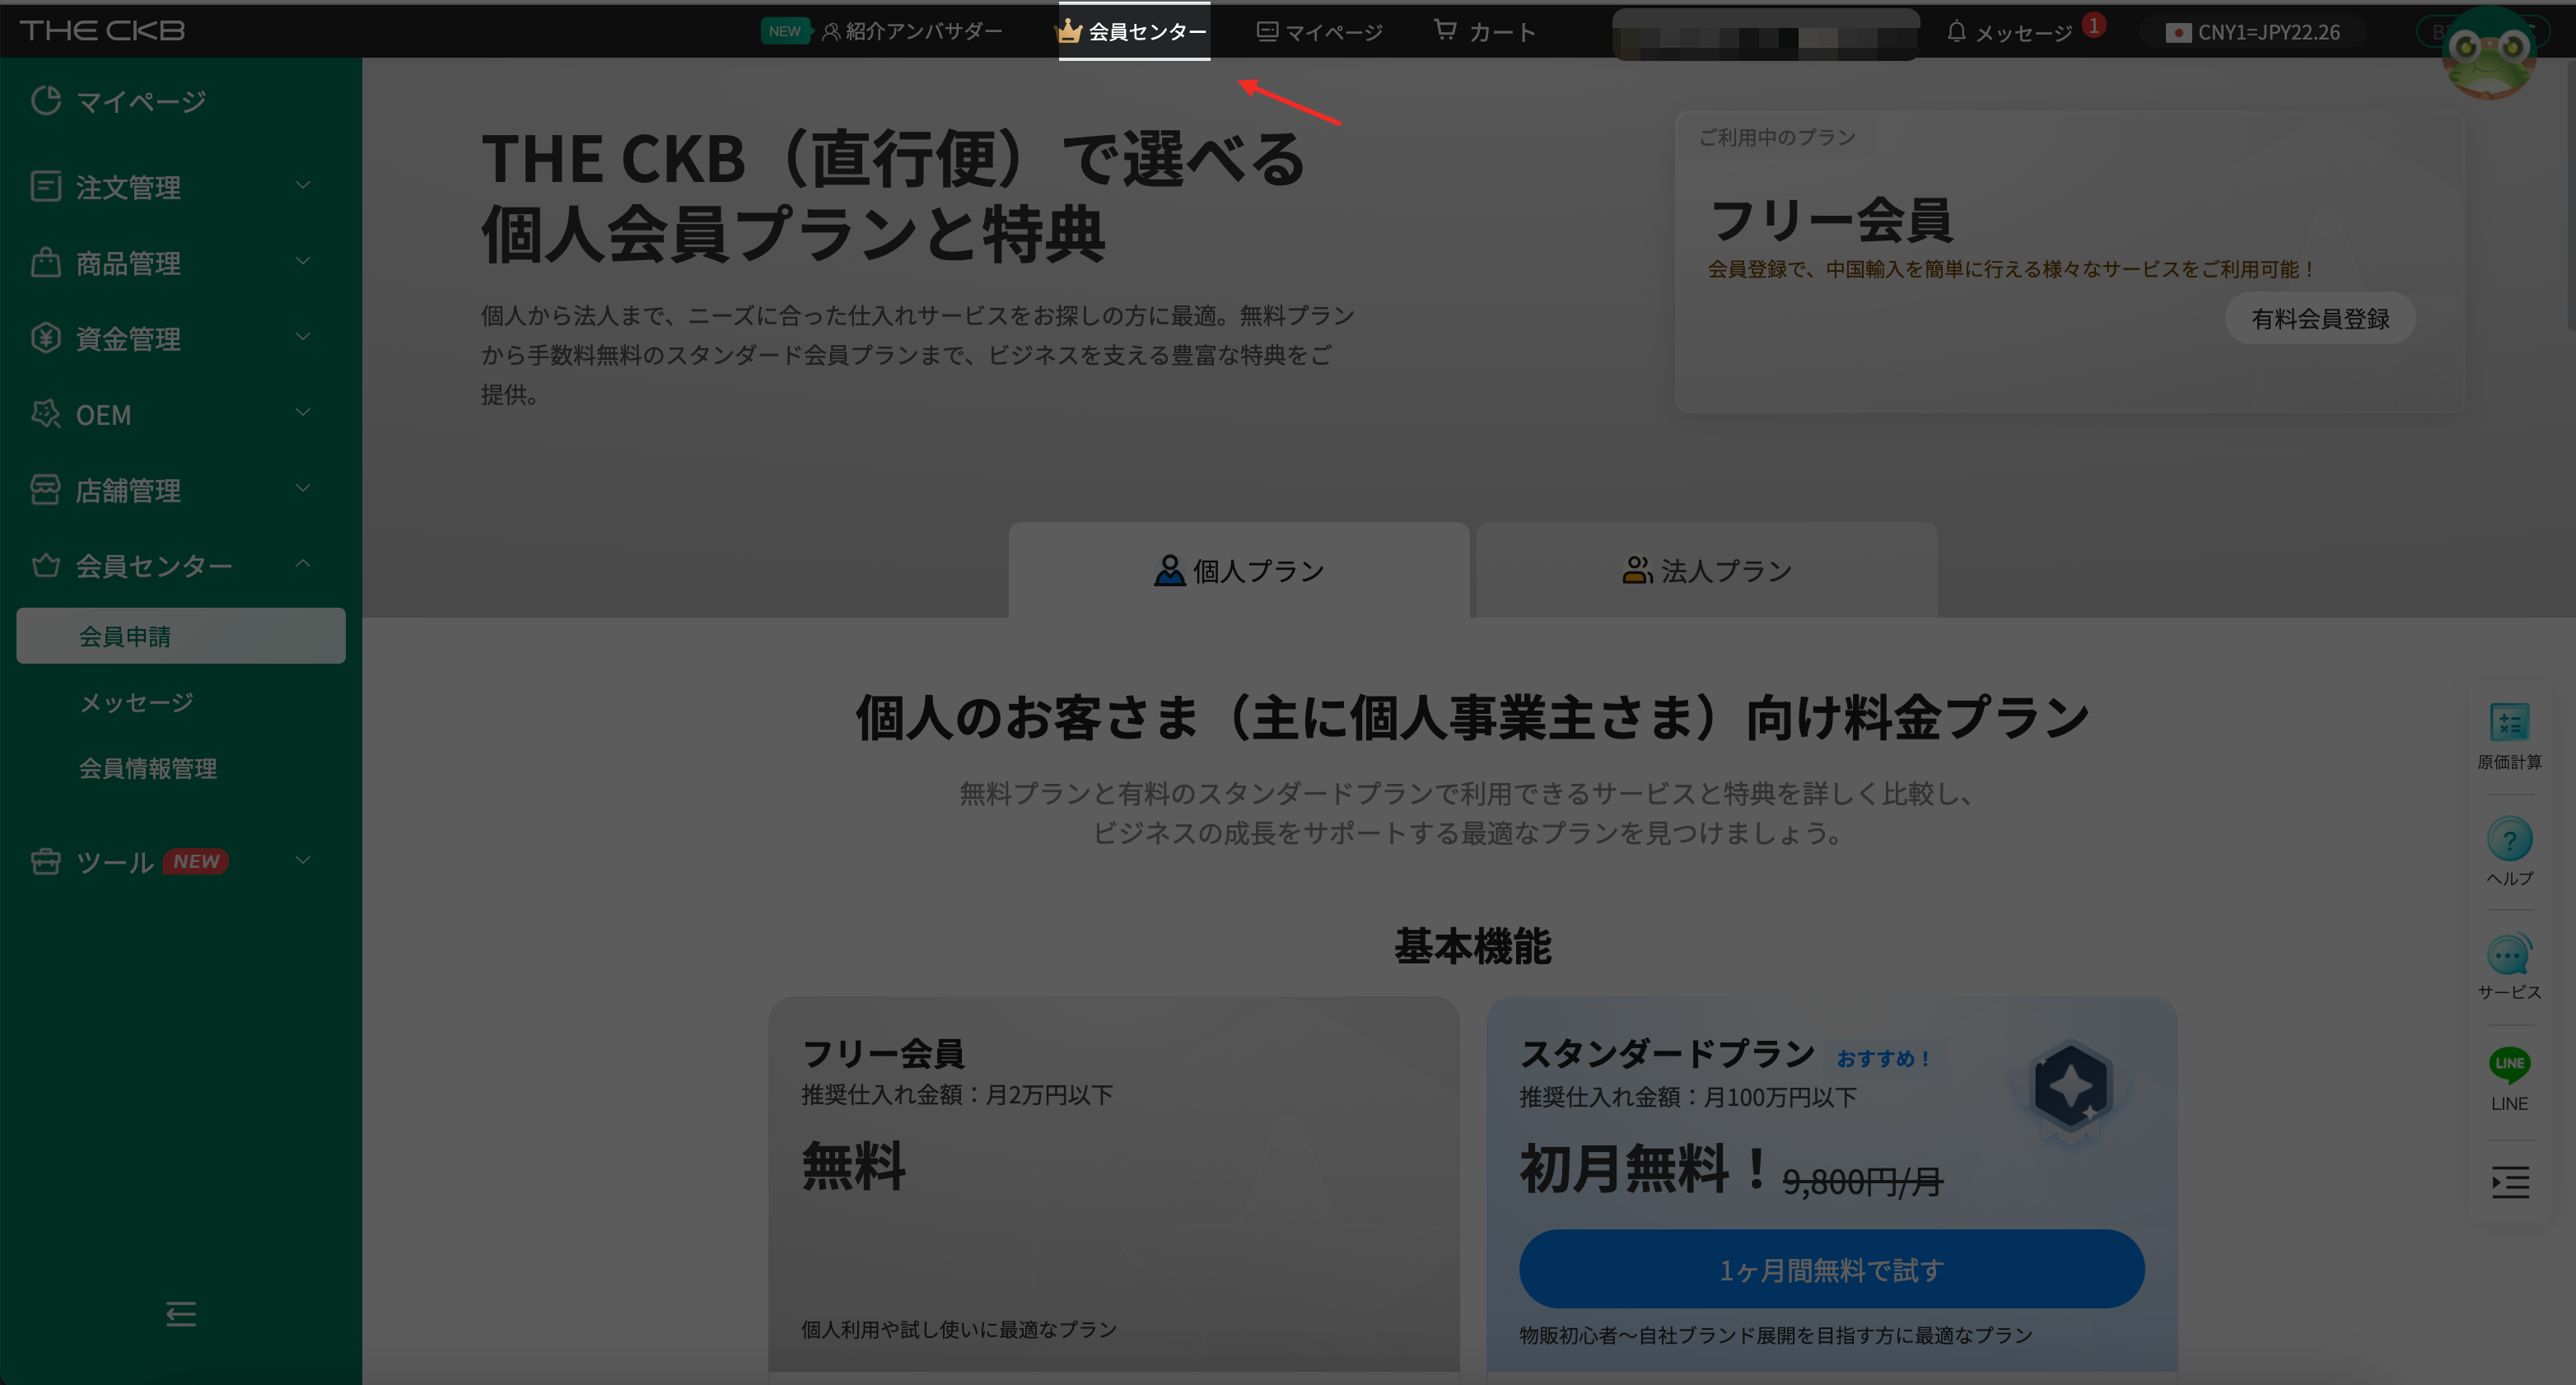
Task: Click the THE CKB logo
Action: coord(102,30)
